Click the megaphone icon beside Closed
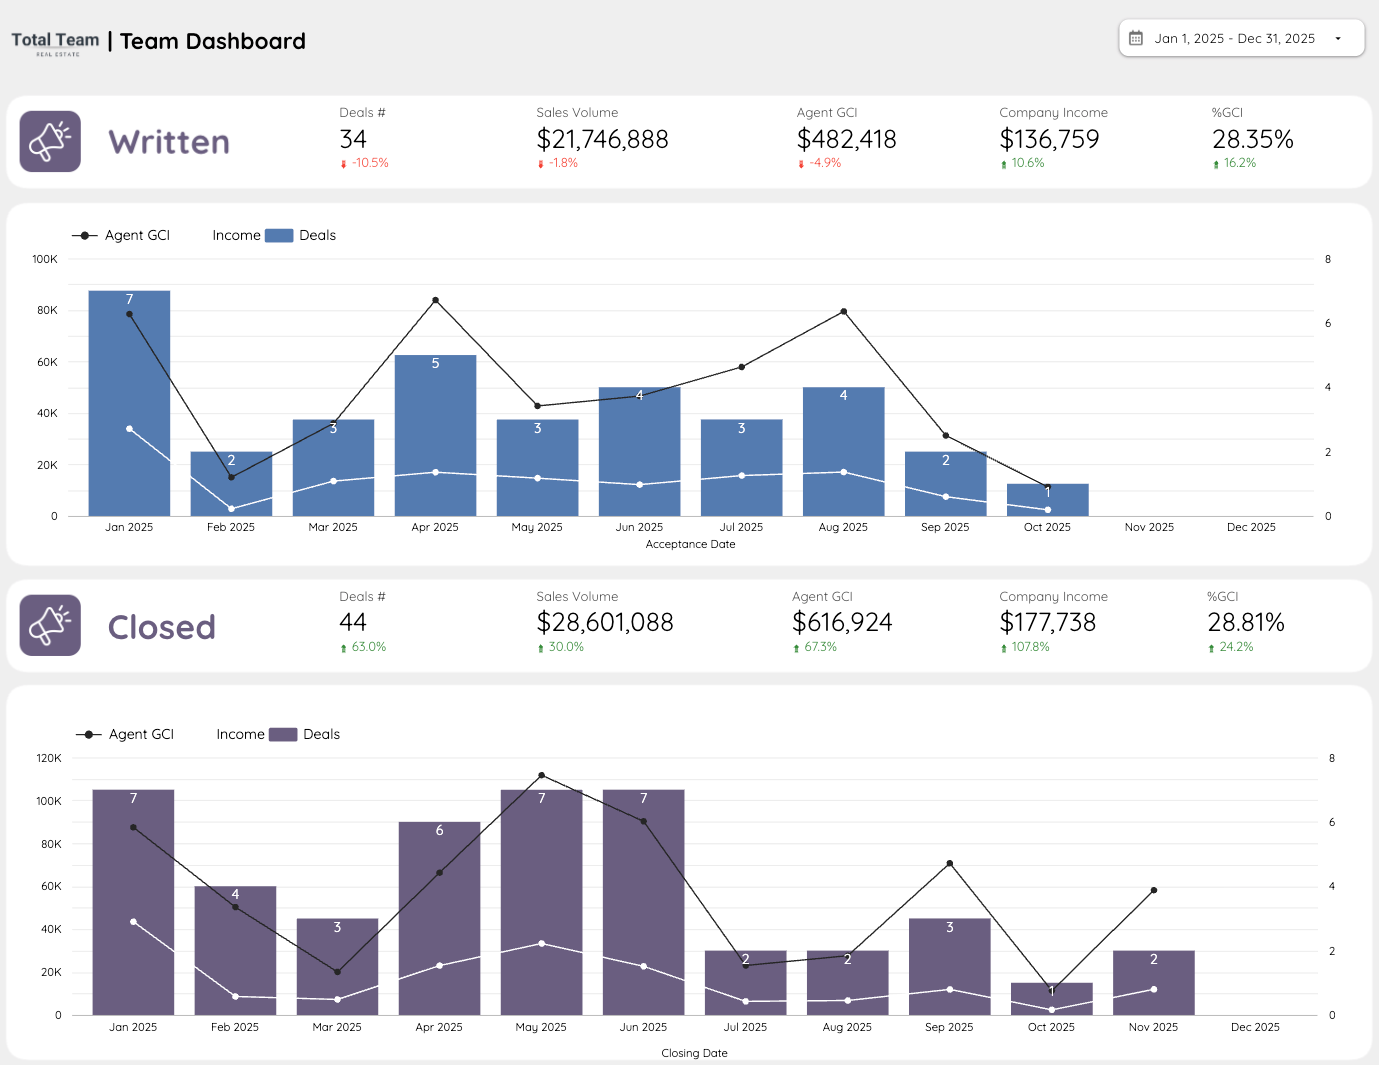The image size is (1379, 1065). pyautogui.click(x=50, y=625)
